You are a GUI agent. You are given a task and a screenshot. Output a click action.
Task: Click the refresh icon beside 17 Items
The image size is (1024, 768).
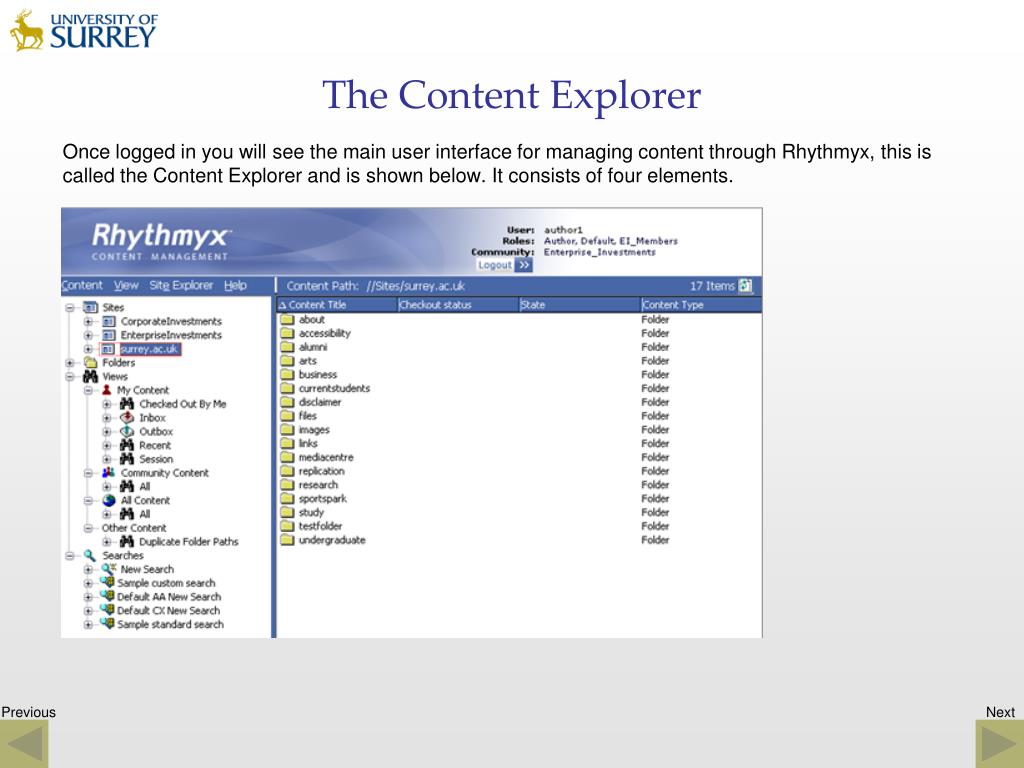[745, 286]
